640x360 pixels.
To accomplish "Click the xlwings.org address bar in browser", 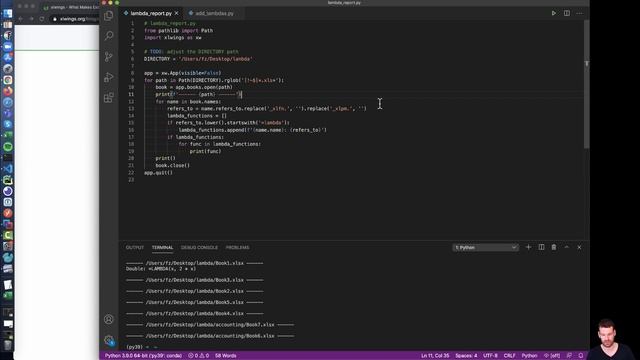I will [x=74, y=19].
